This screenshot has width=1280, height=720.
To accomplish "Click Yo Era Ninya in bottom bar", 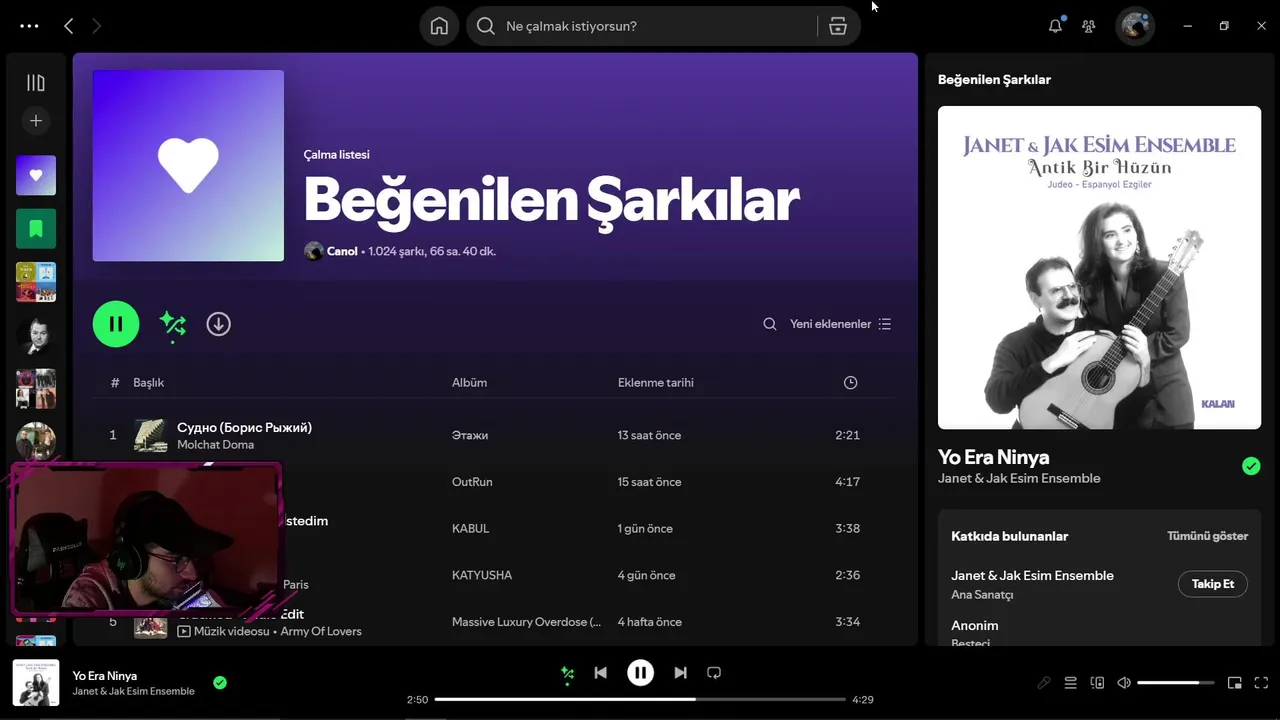I will (105, 676).
